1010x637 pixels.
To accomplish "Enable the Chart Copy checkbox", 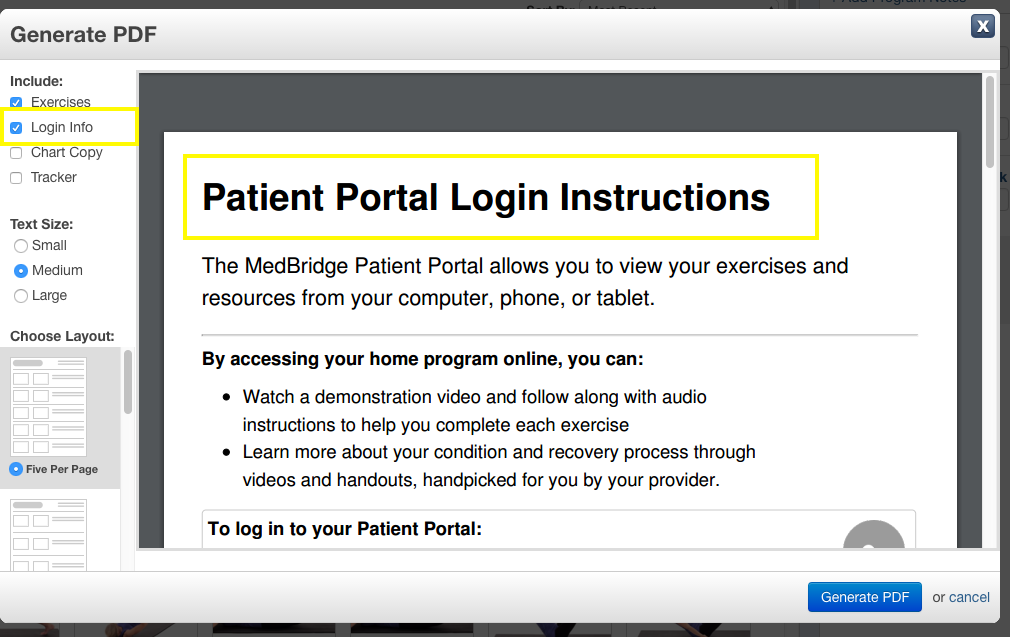I will pyautogui.click(x=16, y=153).
